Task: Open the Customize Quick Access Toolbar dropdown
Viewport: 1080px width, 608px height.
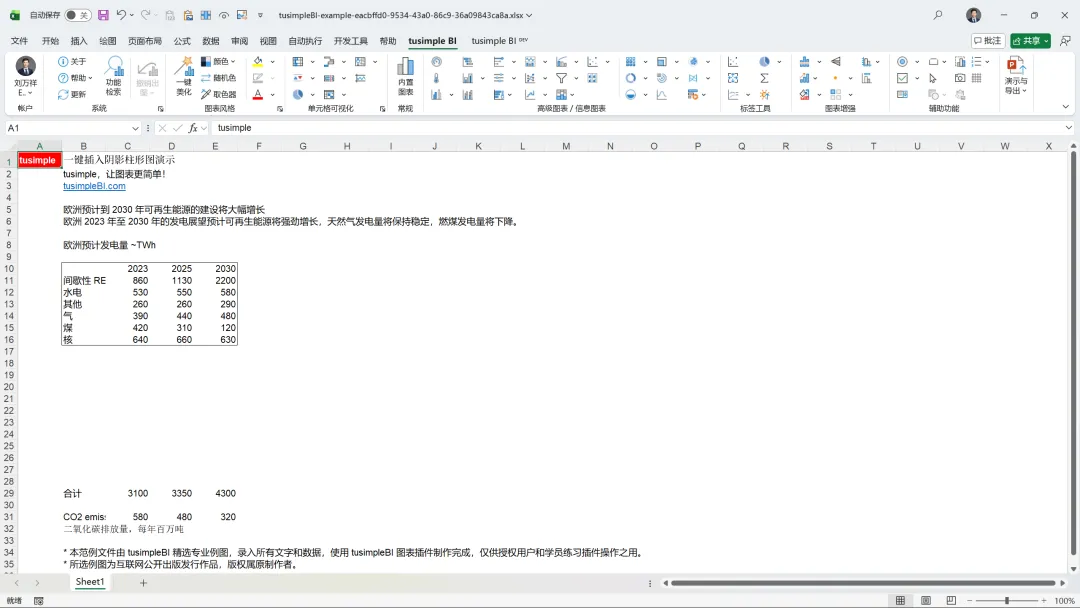Action: pyautogui.click(x=260, y=15)
